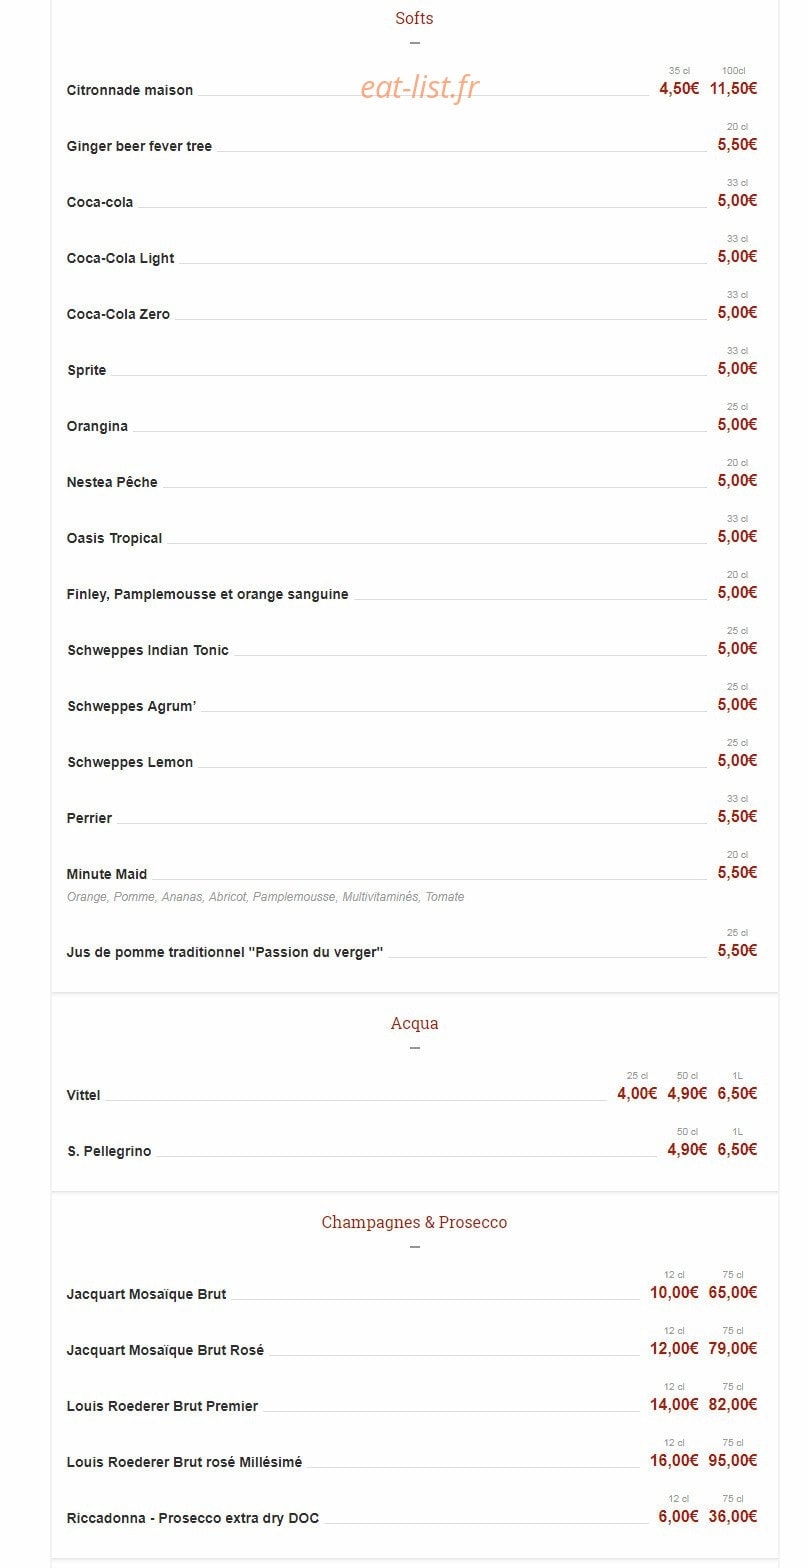Click Vittel 25 cl price 4,00€
This screenshot has height=1568, width=807.
(x=637, y=1093)
